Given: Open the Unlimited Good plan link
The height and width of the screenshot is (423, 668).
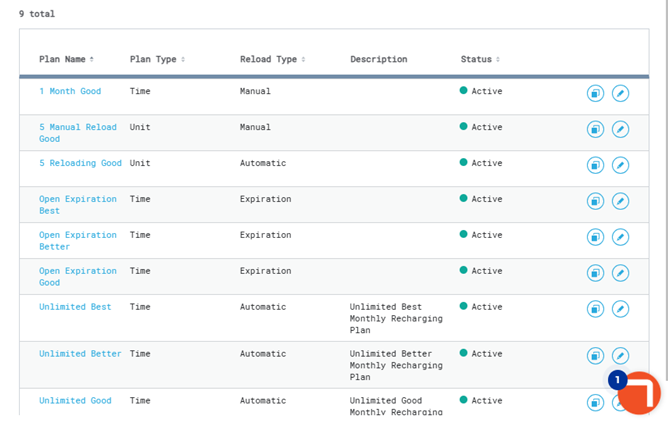Looking at the screenshot, I should (75, 400).
